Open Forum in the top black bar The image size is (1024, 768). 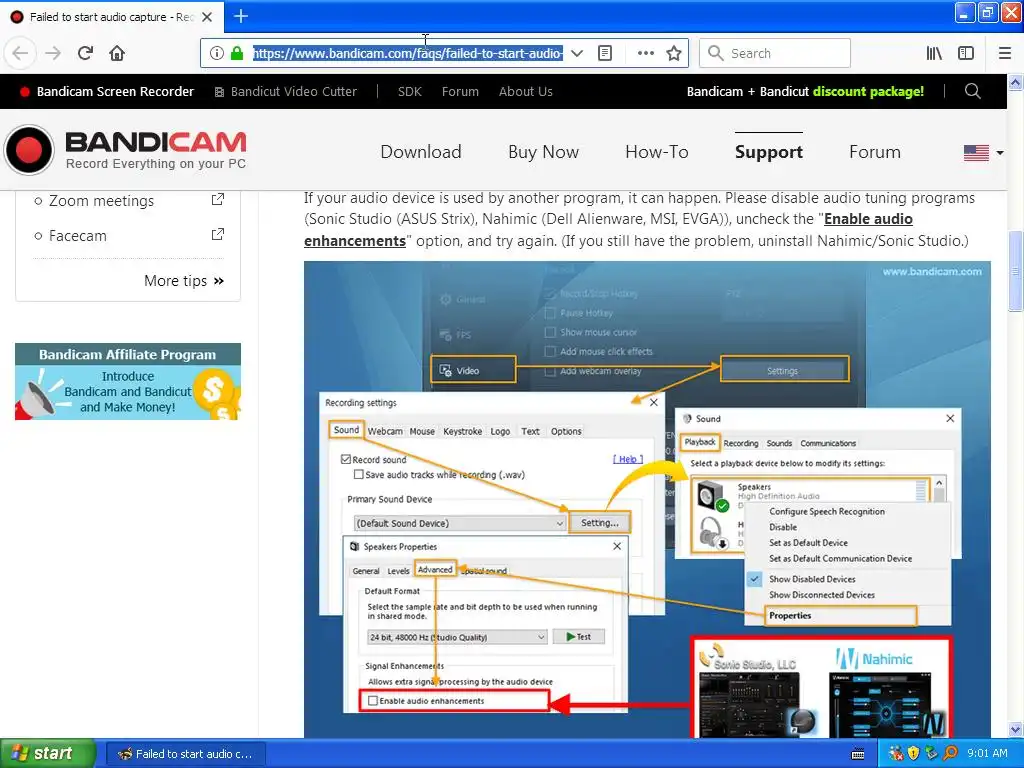coord(460,91)
